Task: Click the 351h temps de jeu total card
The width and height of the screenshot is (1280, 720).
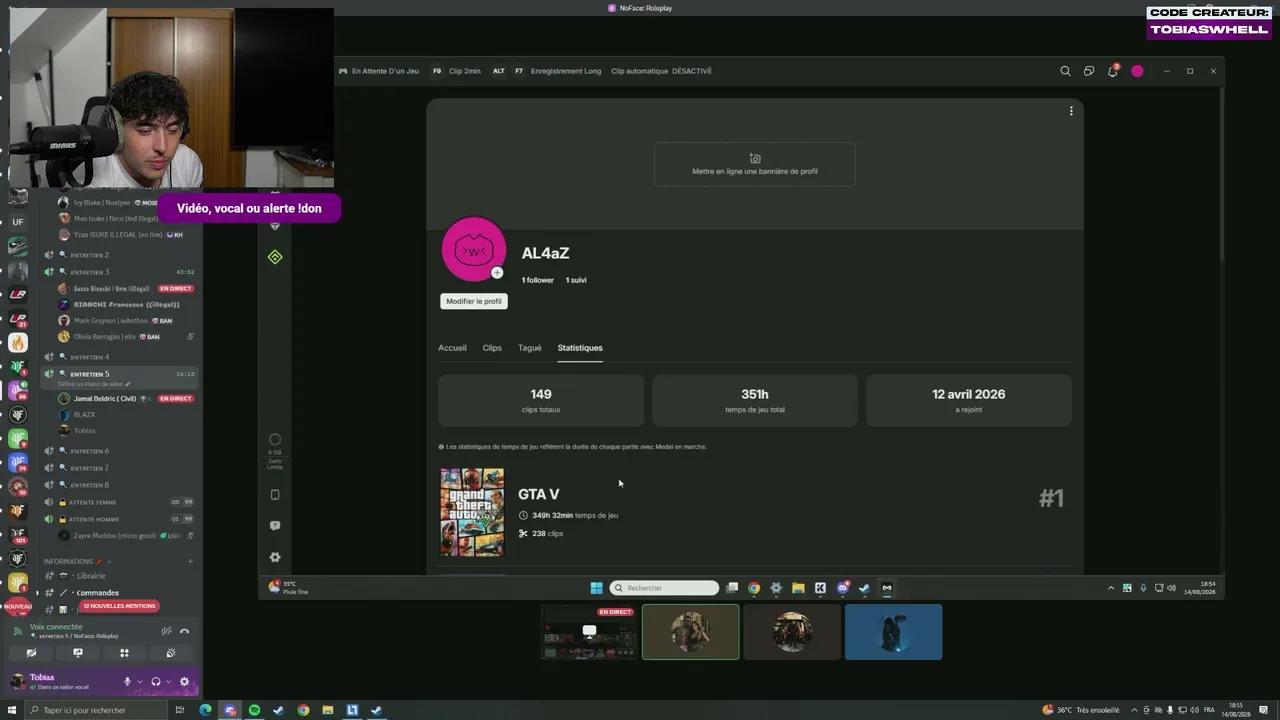Action: [755, 400]
